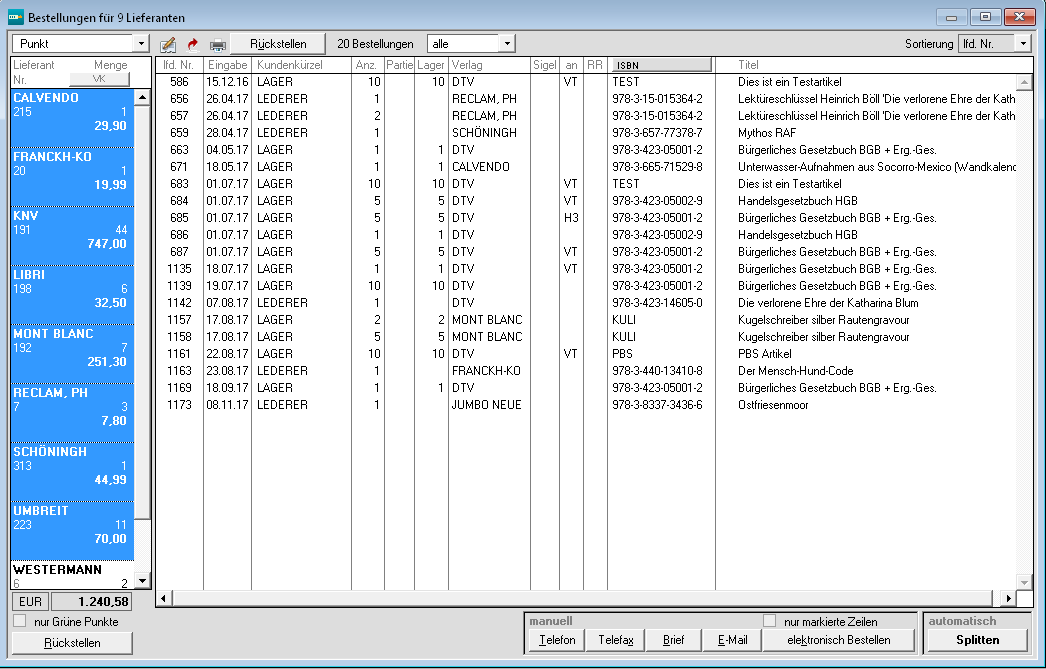Click the VK button in the supplier header
The width and height of the screenshot is (1046, 669).
click(99, 79)
